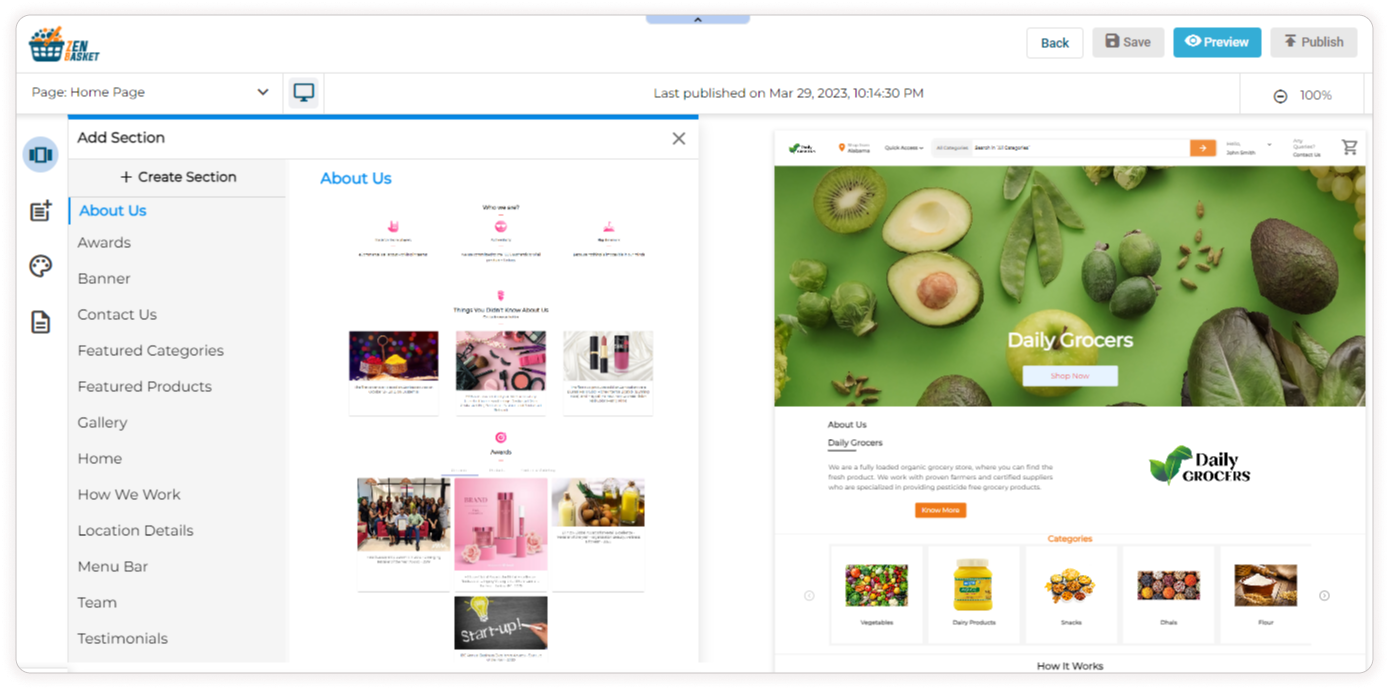The width and height of the screenshot is (1389, 690).
Task: Open the add content sidebar icon
Action: [x=40, y=211]
